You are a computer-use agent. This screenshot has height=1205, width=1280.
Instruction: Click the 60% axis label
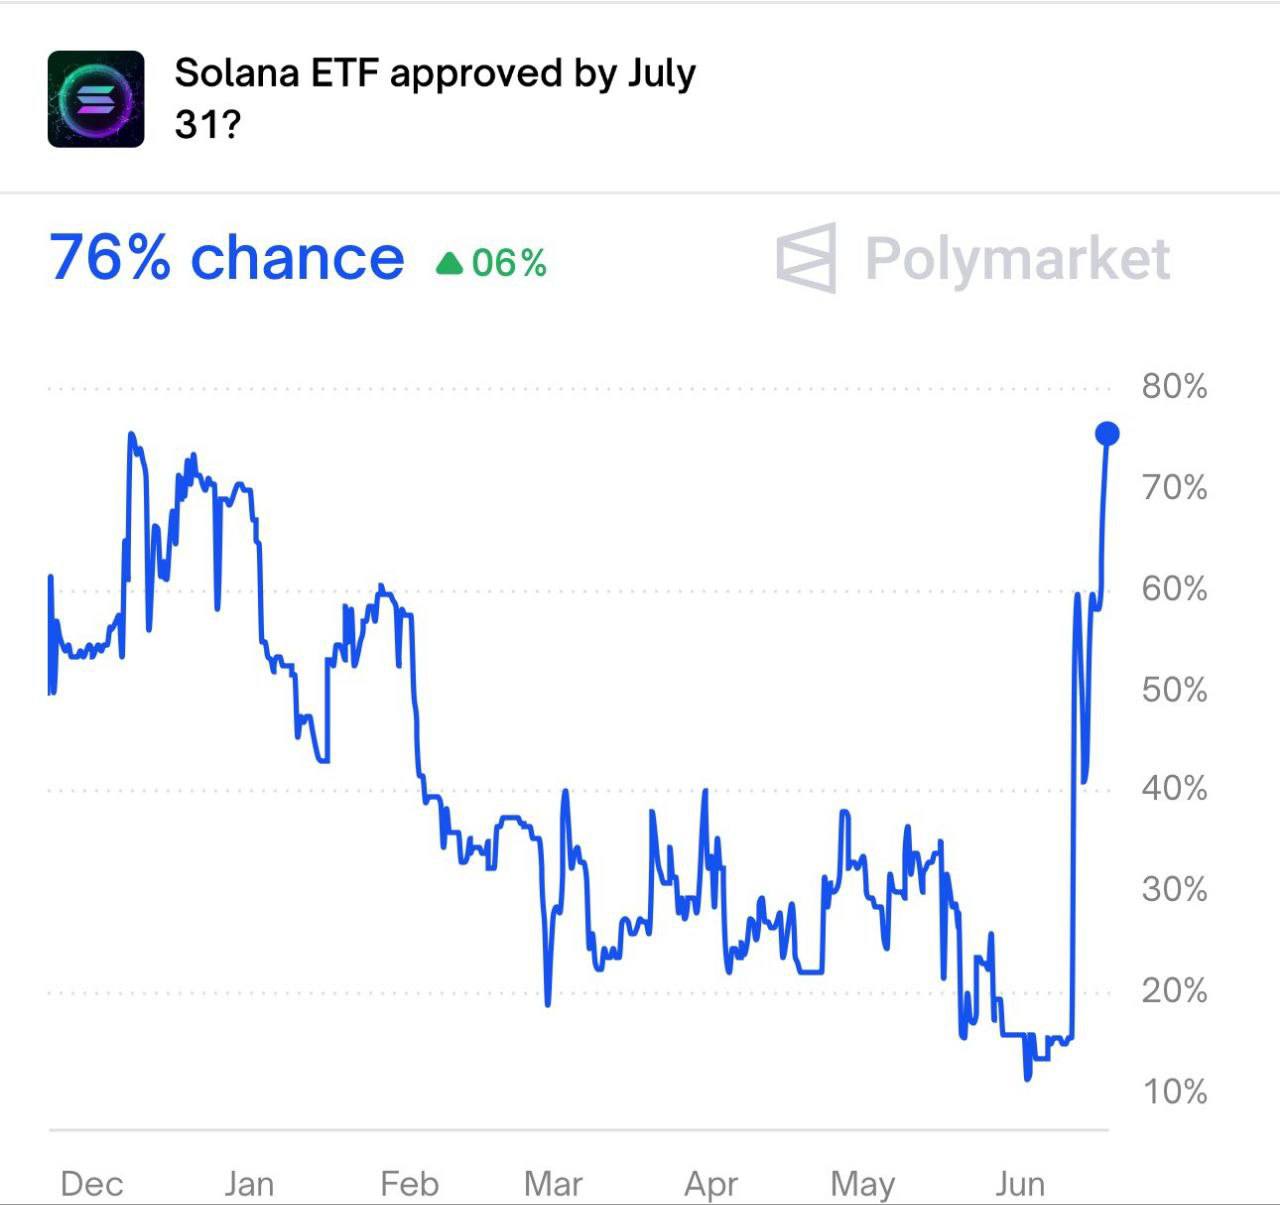coord(1175,588)
